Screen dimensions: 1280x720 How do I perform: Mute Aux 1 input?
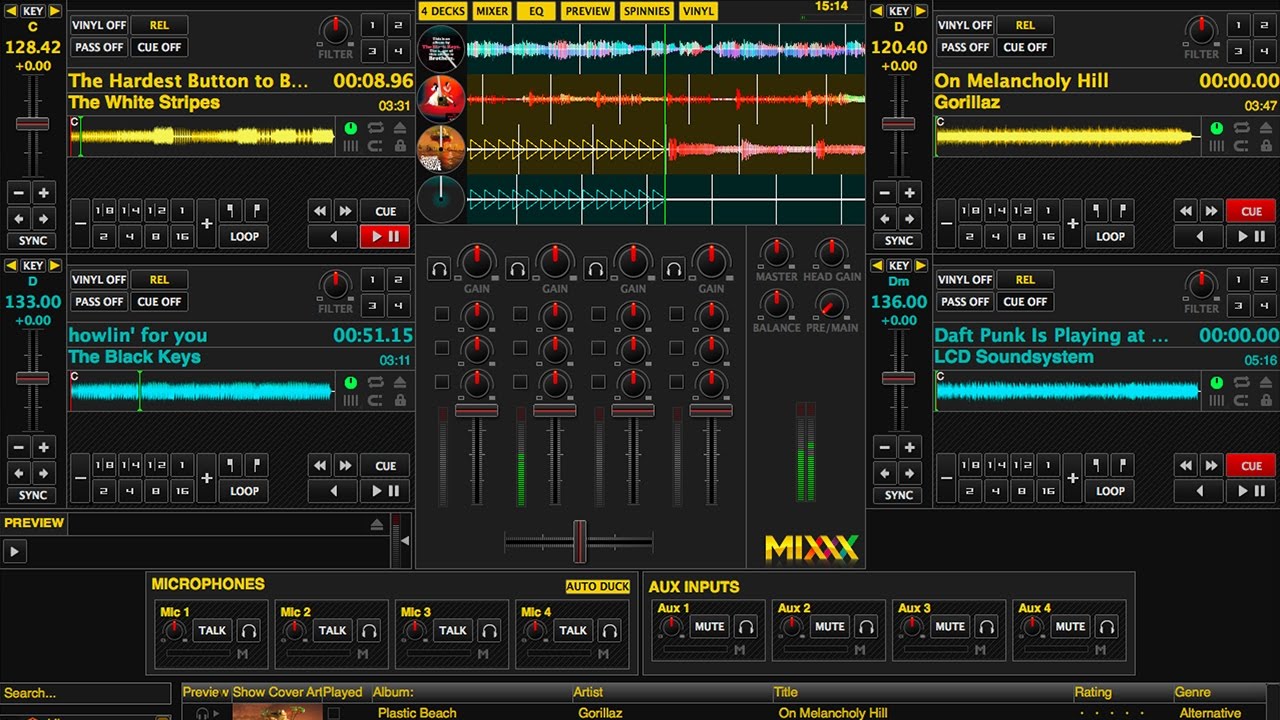click(709, 627)
